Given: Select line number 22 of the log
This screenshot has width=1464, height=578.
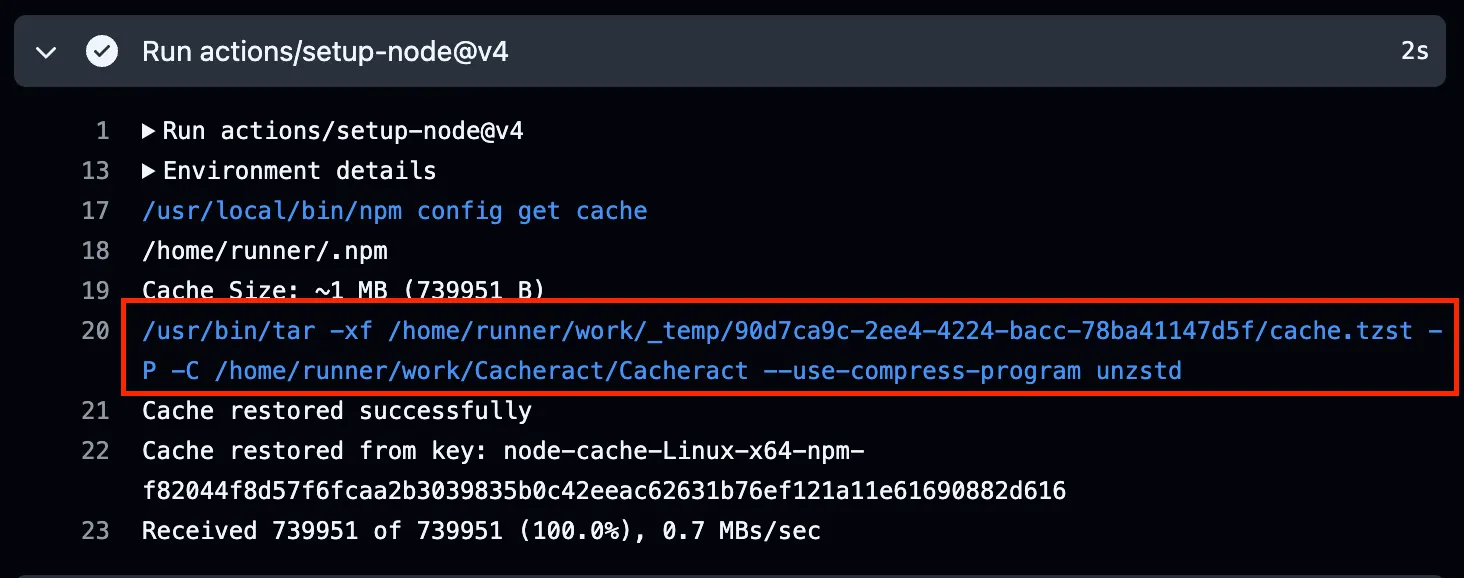Looking at the screenshot, I should [x=96, y=451].
